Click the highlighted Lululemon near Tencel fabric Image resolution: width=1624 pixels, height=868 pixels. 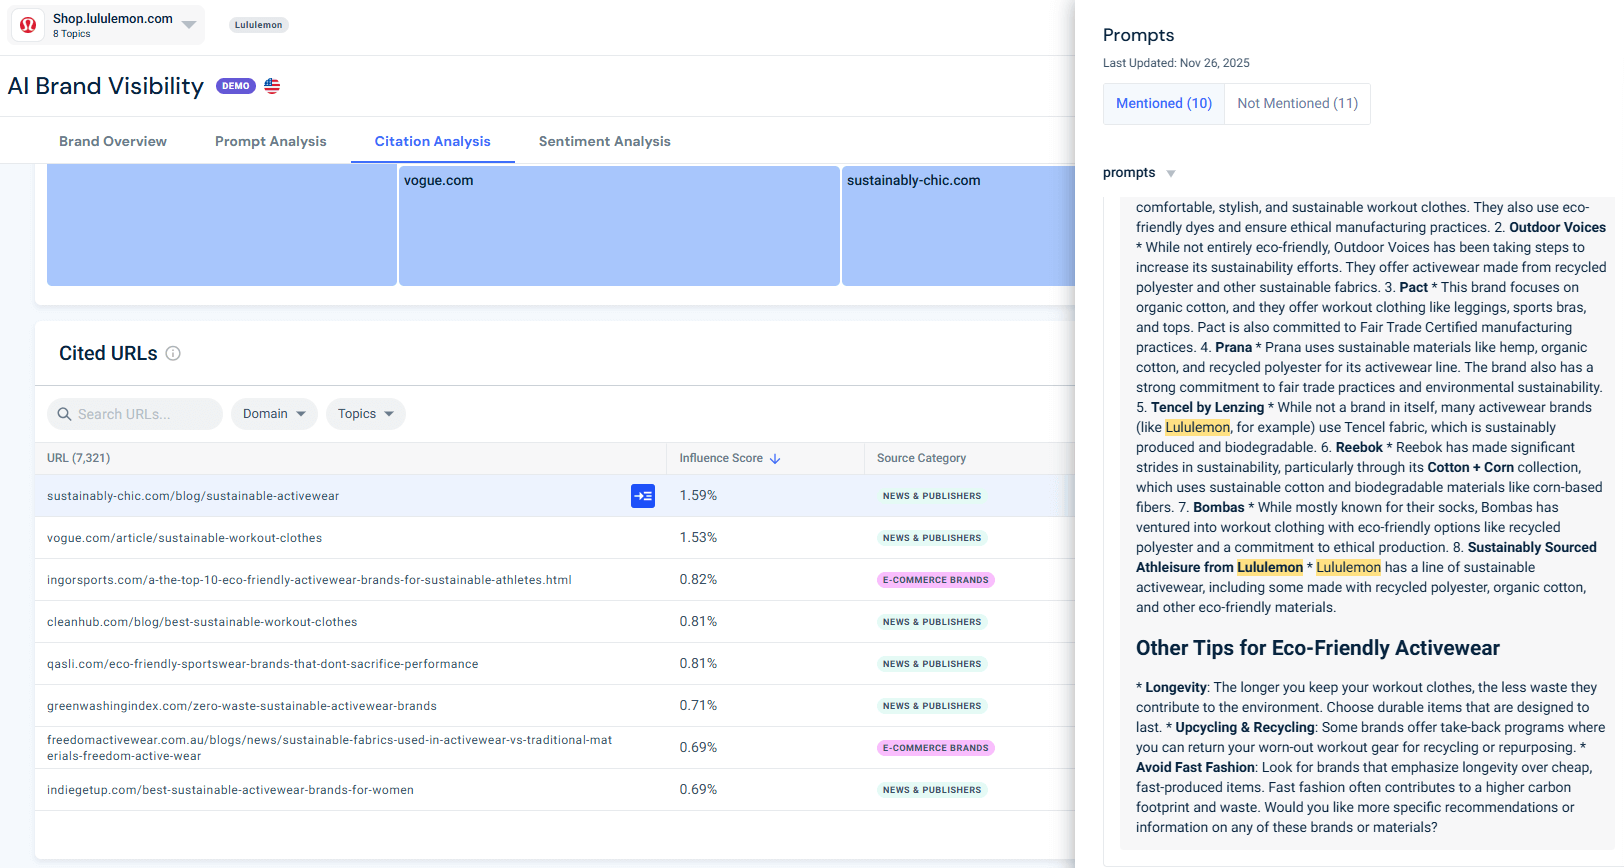(x=1197, y=427)
